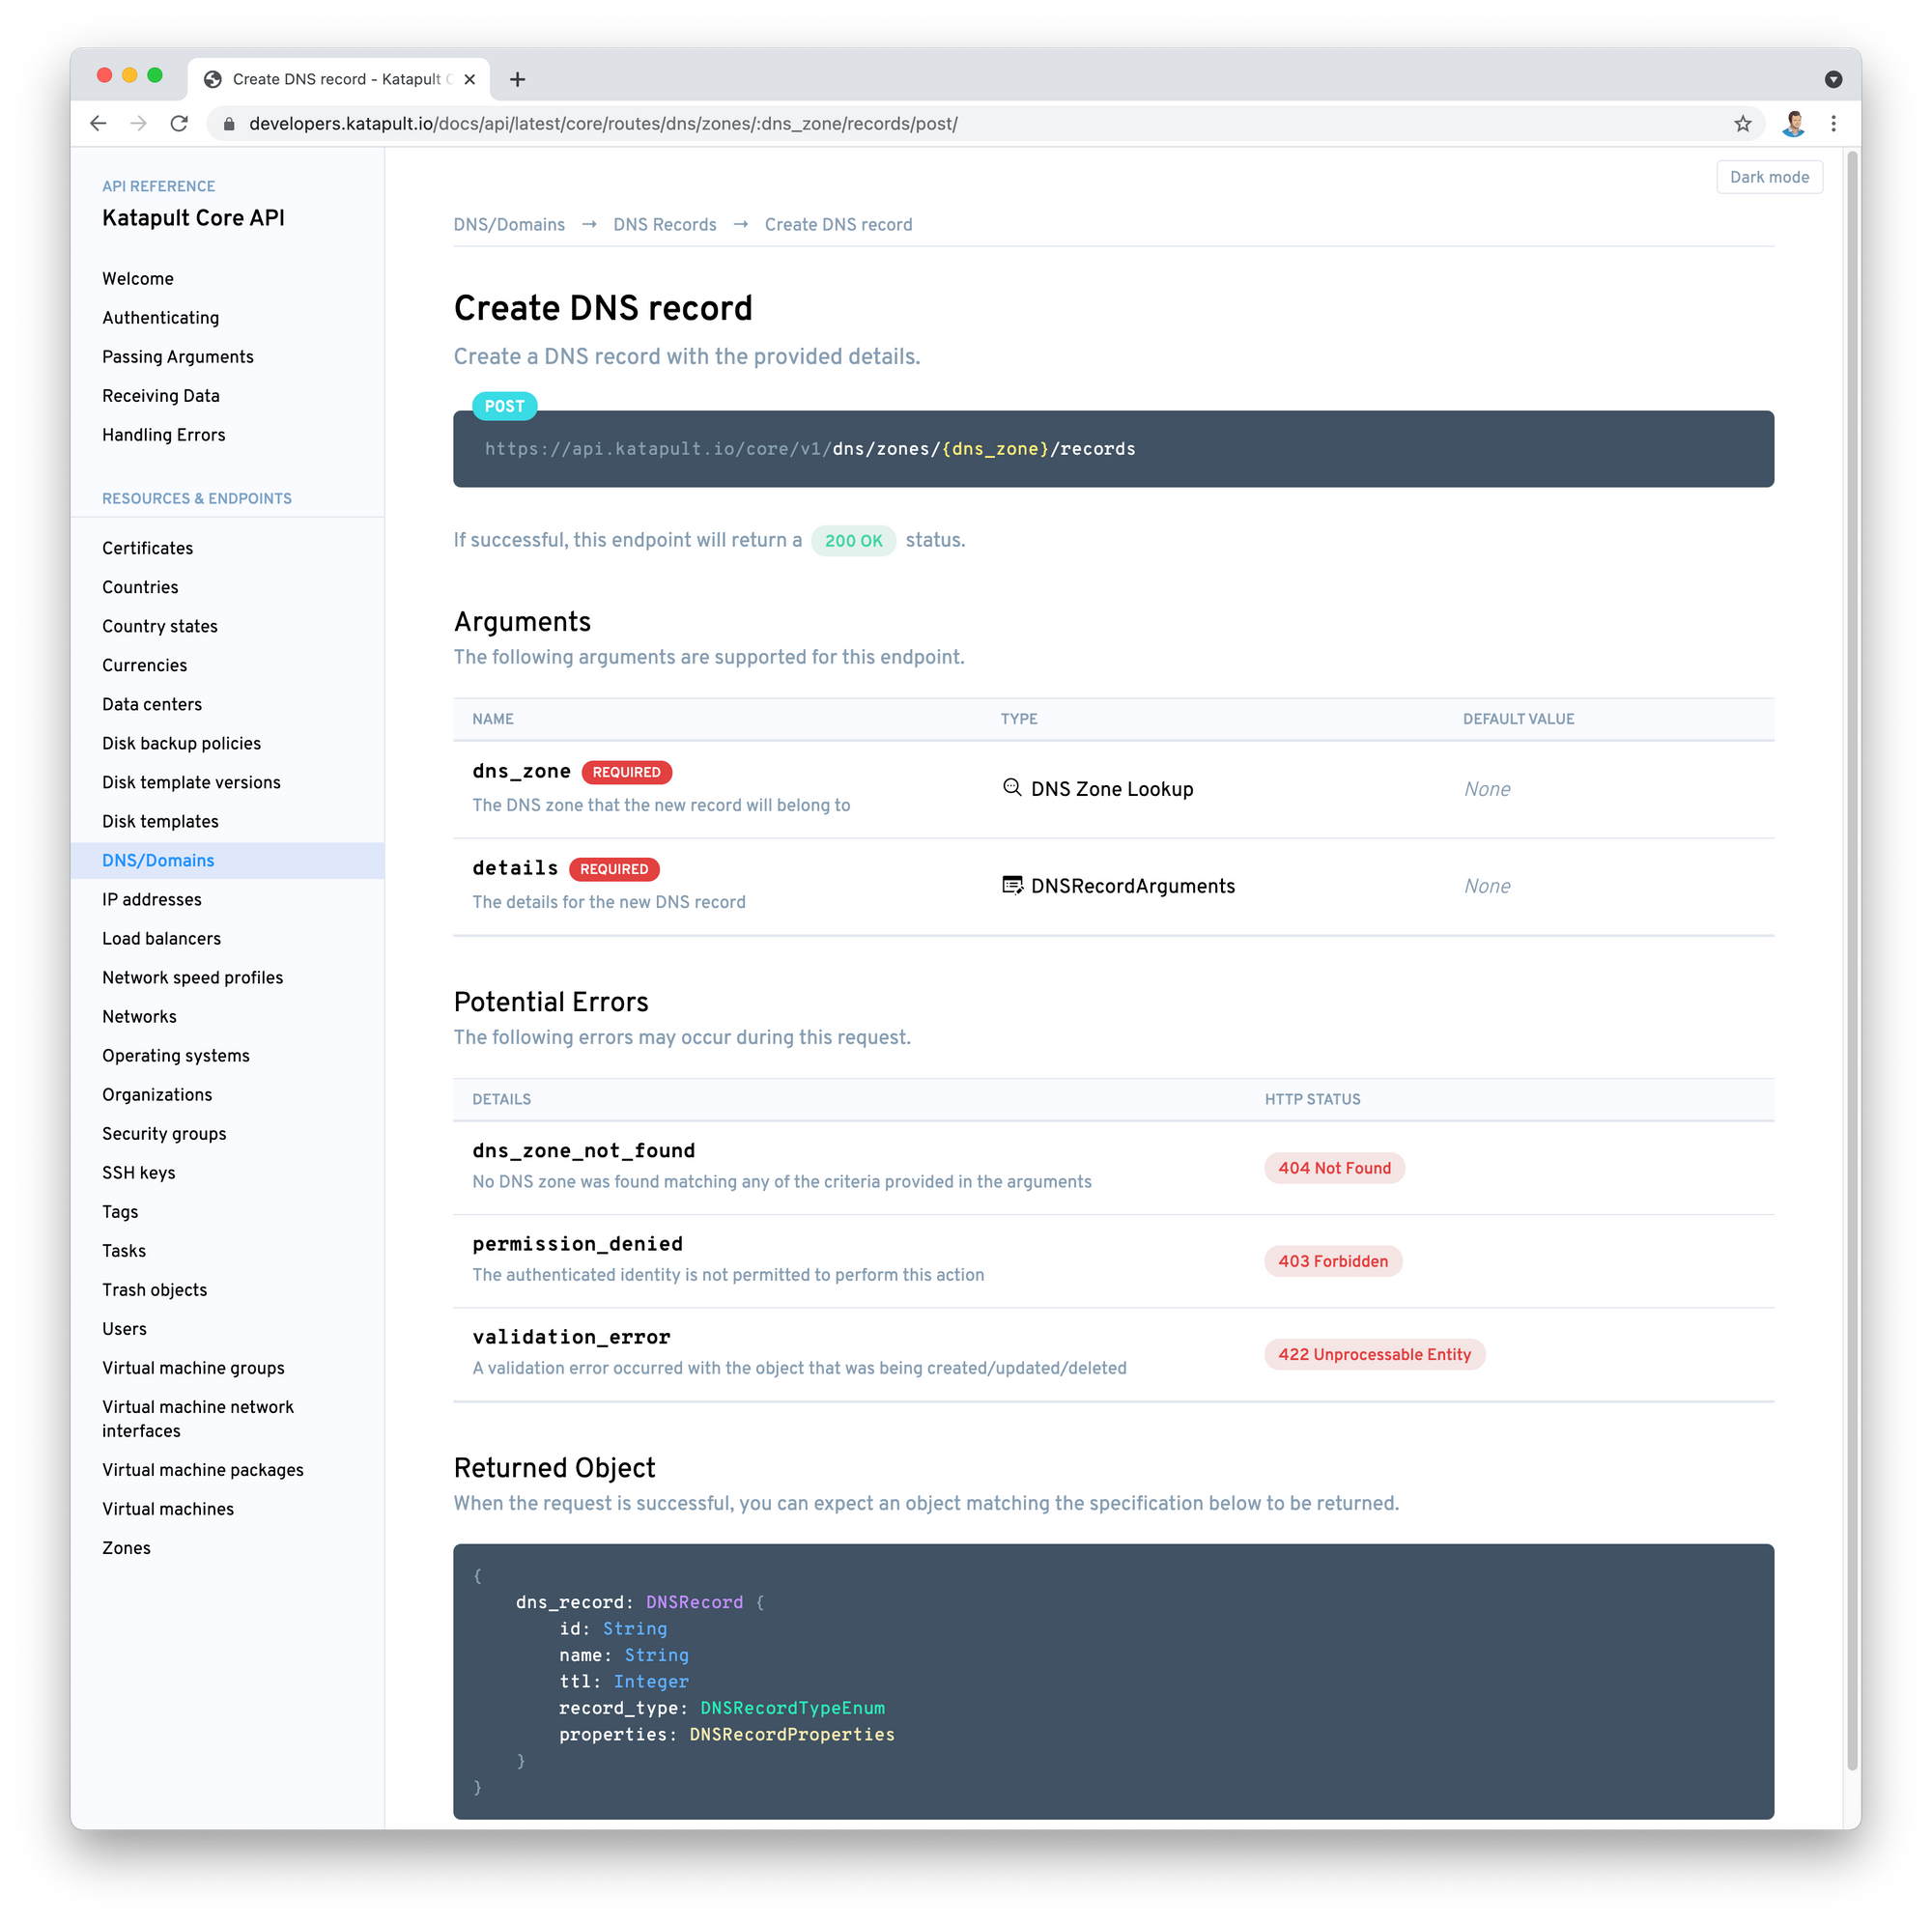Open Network speed profiles in sidebar

(x=192, y=977)
